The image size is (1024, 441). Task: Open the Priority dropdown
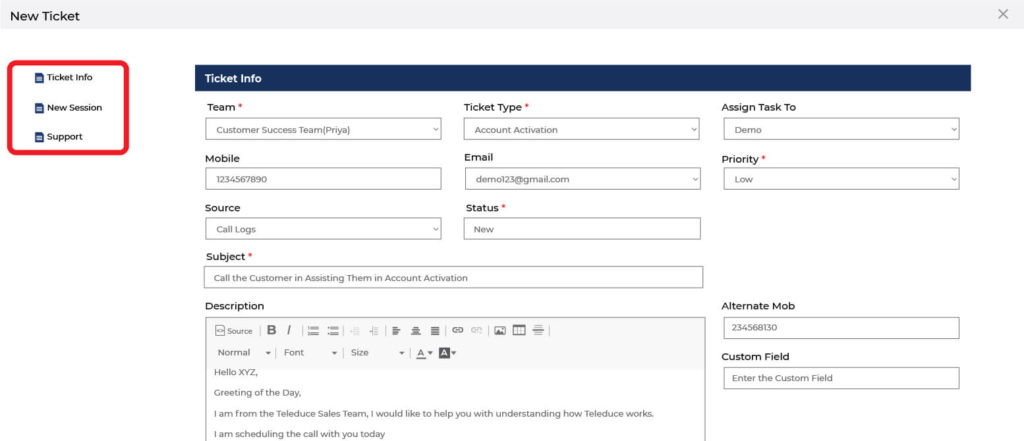pyautogui.click(x=841, y=179)
